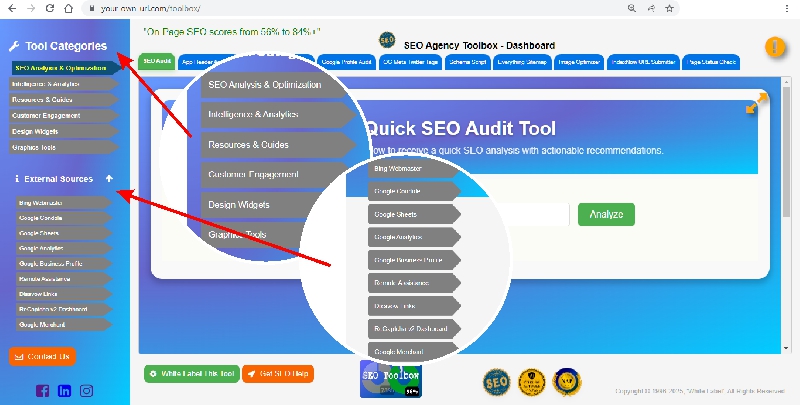Open the Facebook icon link
Viewport: 800px width, 405px height.
[42, 391]
